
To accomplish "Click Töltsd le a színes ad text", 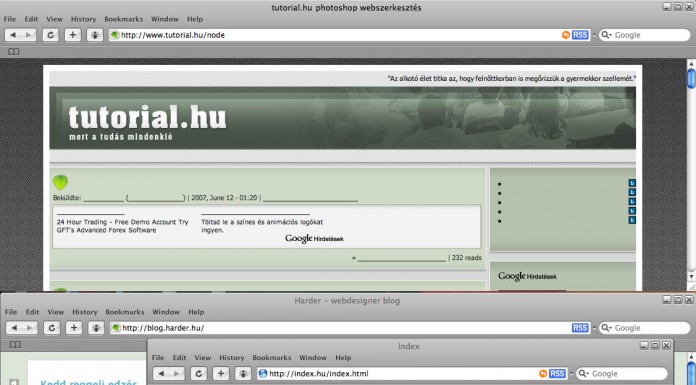I will (x=262, y=226).
